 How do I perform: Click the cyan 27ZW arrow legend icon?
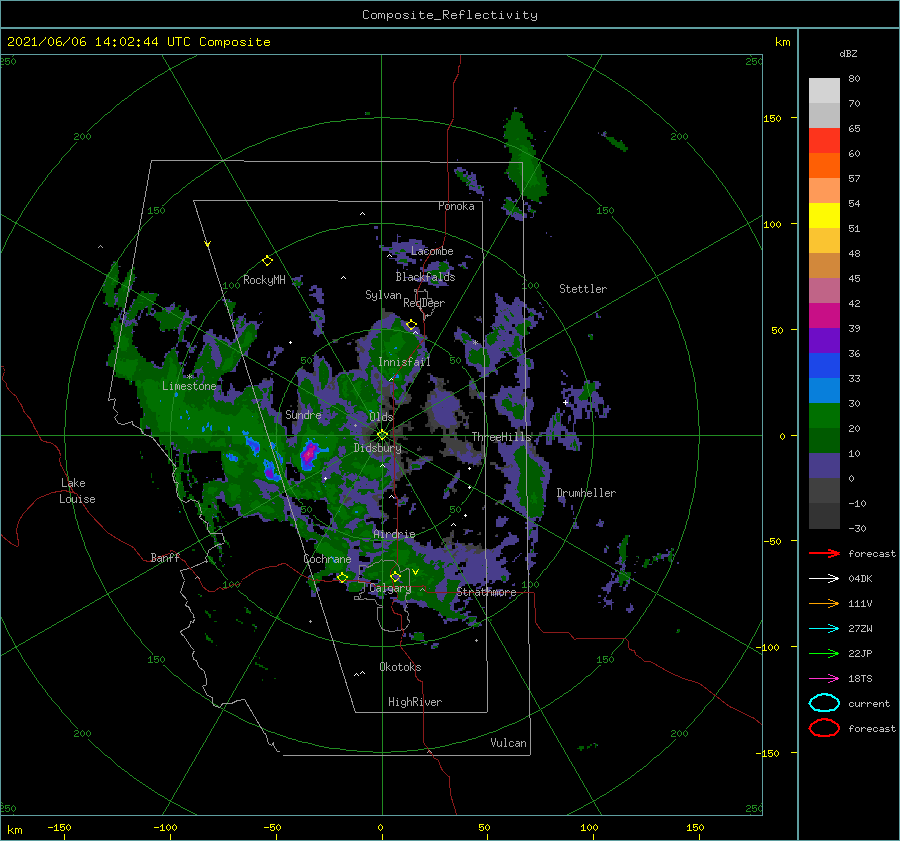click(x=824, y=629)
